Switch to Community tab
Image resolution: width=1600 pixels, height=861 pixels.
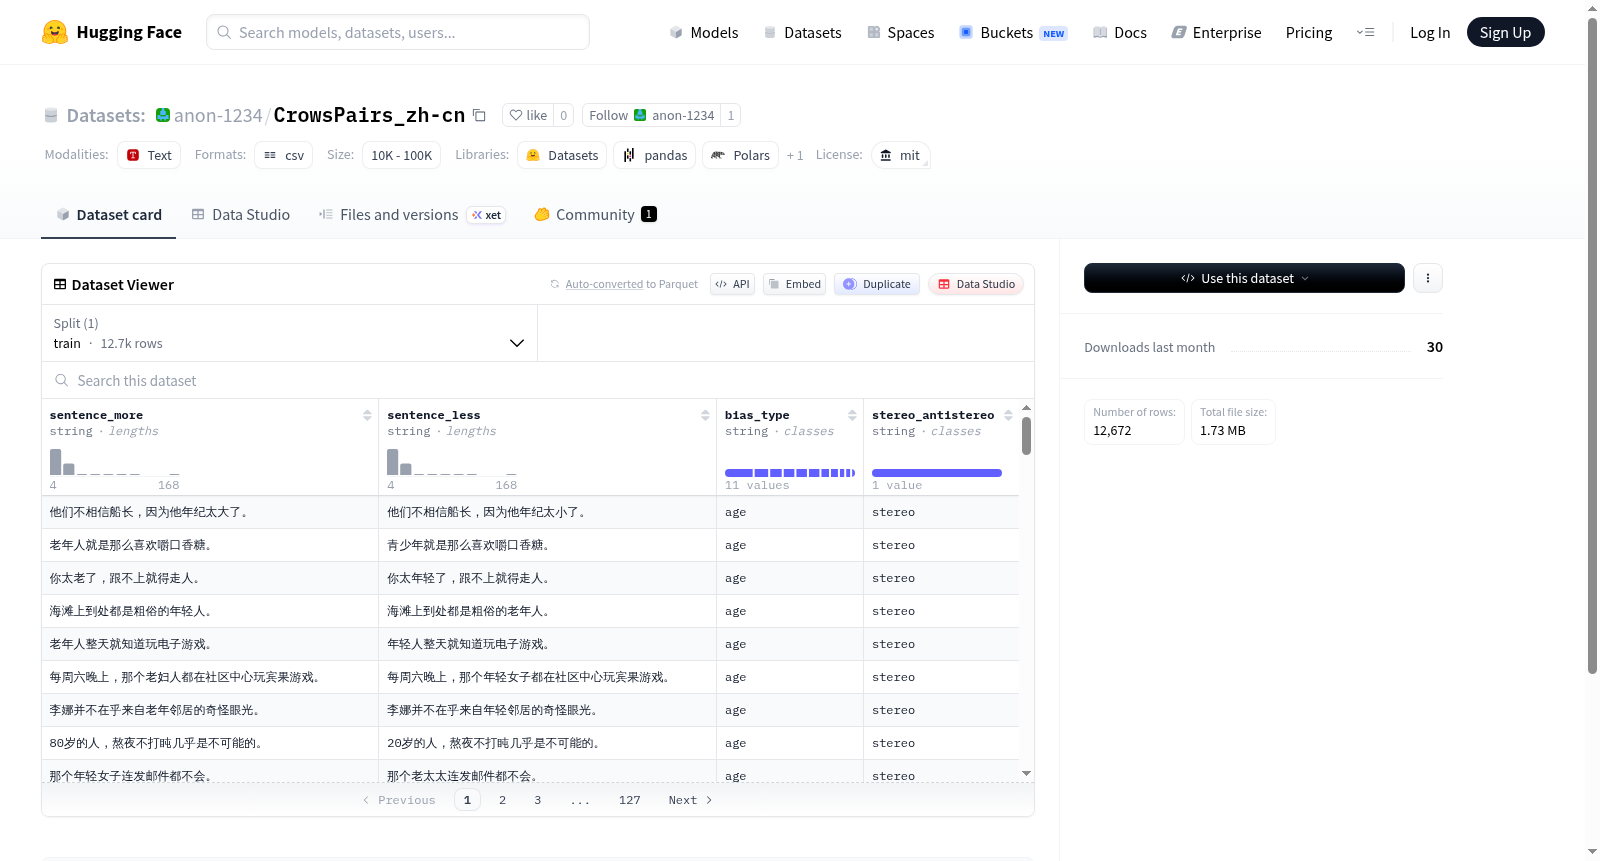point(595,214)
